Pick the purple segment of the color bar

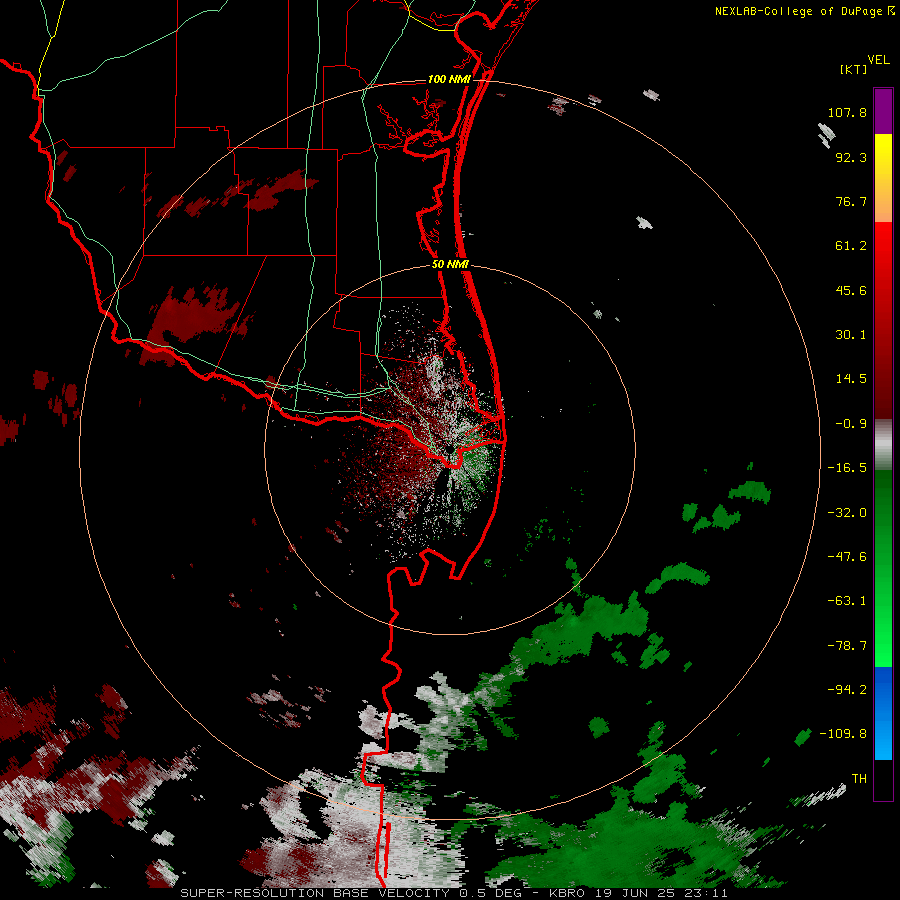(883, 112)
